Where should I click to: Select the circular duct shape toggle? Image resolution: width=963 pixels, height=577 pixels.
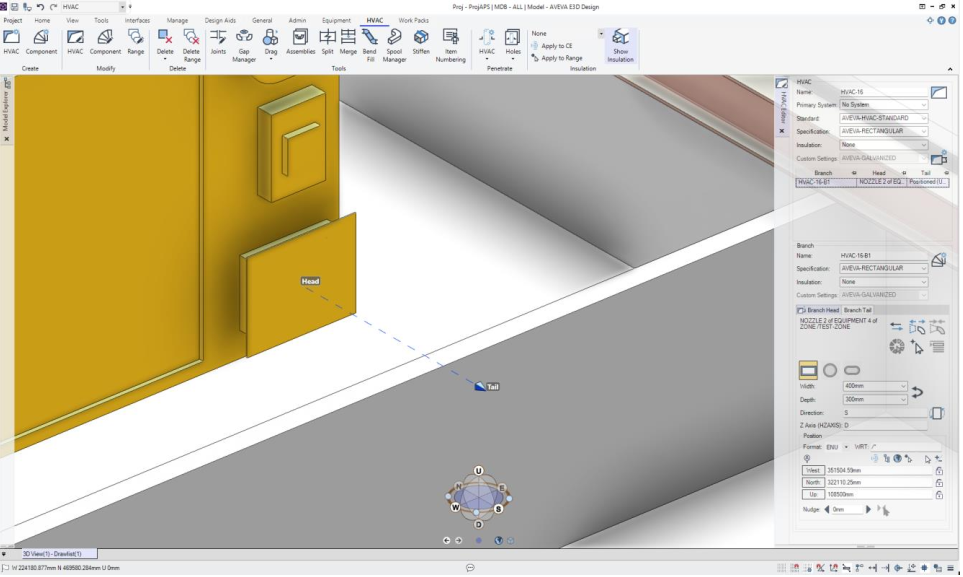pyautogui.click(x=830, y=370)
